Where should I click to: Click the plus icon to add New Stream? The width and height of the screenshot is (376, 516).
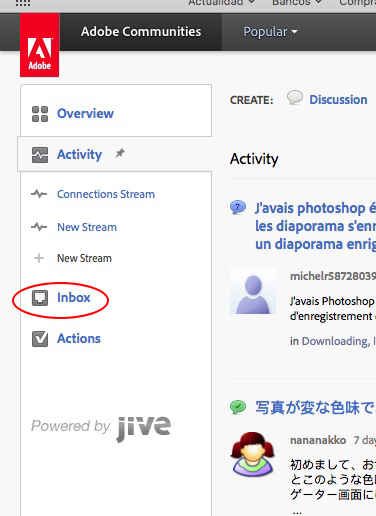(x=39, y=258)
